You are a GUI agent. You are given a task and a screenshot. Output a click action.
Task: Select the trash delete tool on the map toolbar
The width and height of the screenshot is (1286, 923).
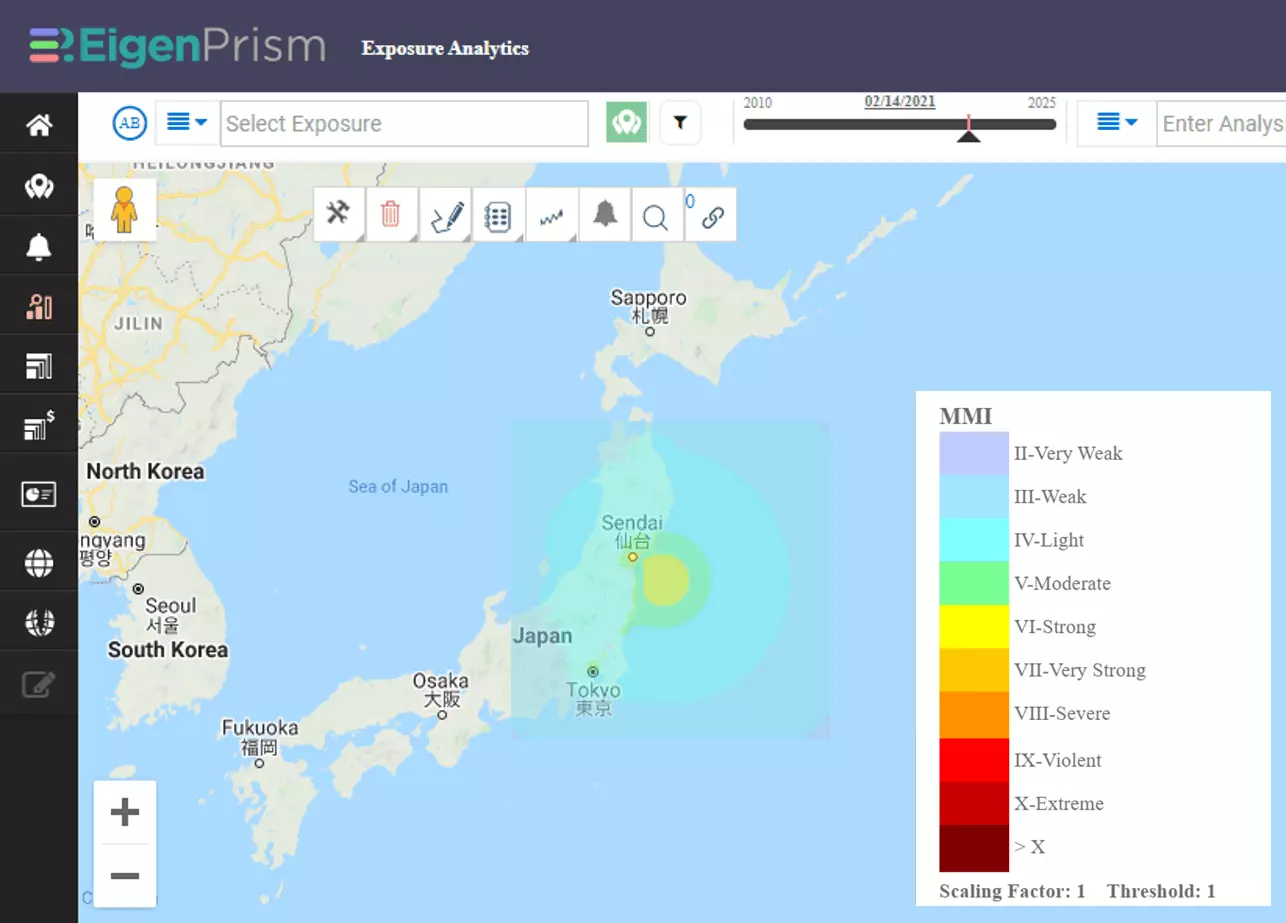(391, 214)
